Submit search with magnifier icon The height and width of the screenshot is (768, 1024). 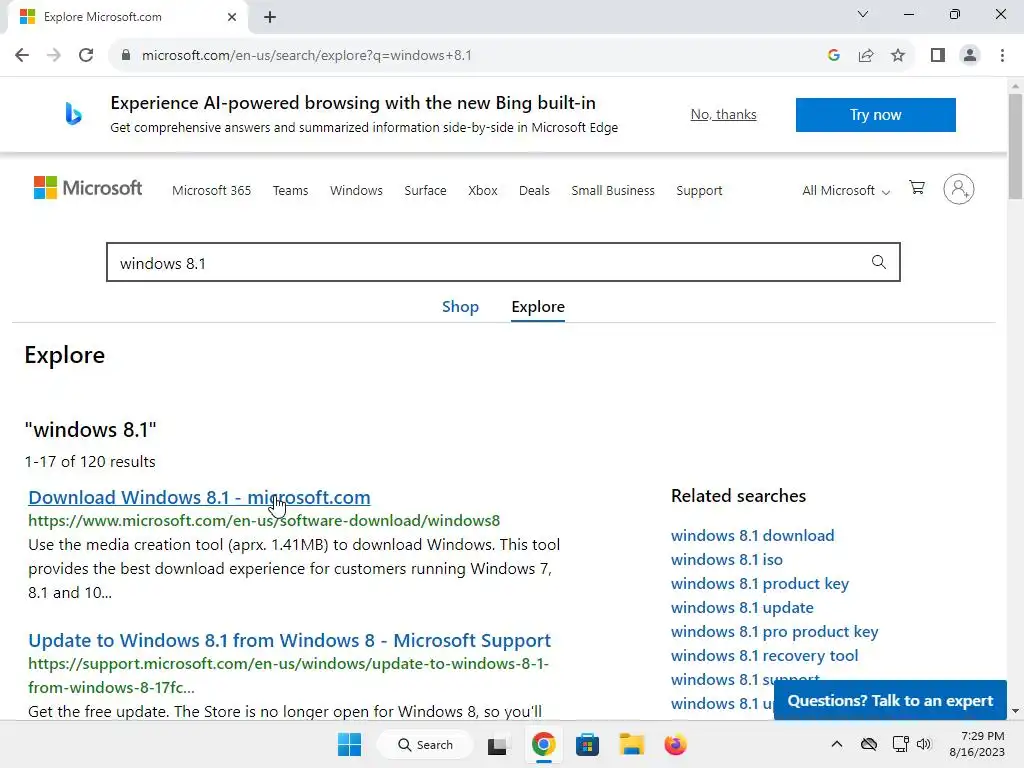879,262
